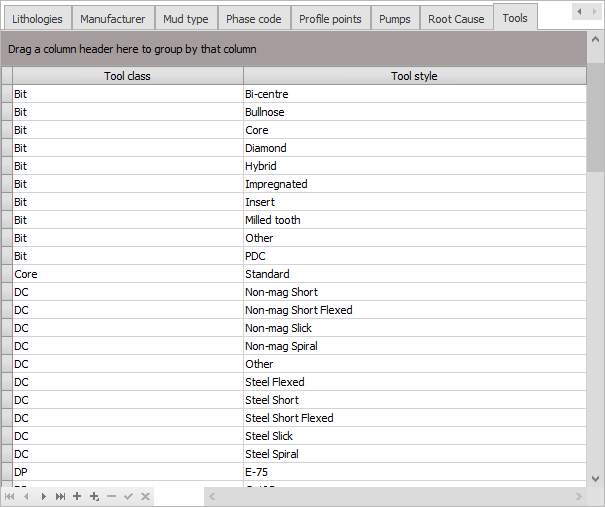Click the dimmed X icon in navigator
Screen dimensions: 605x507
point(145,496)
